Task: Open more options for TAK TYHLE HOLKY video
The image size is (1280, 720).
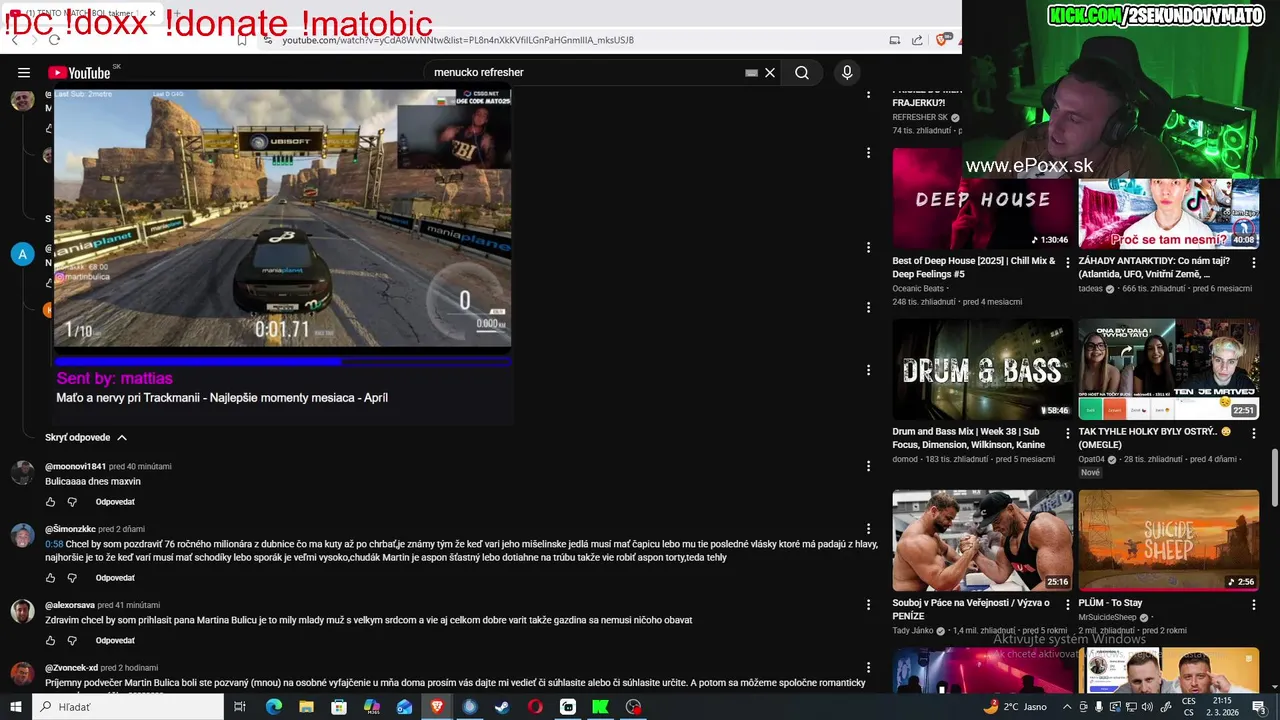Action: pos(1254,433)
